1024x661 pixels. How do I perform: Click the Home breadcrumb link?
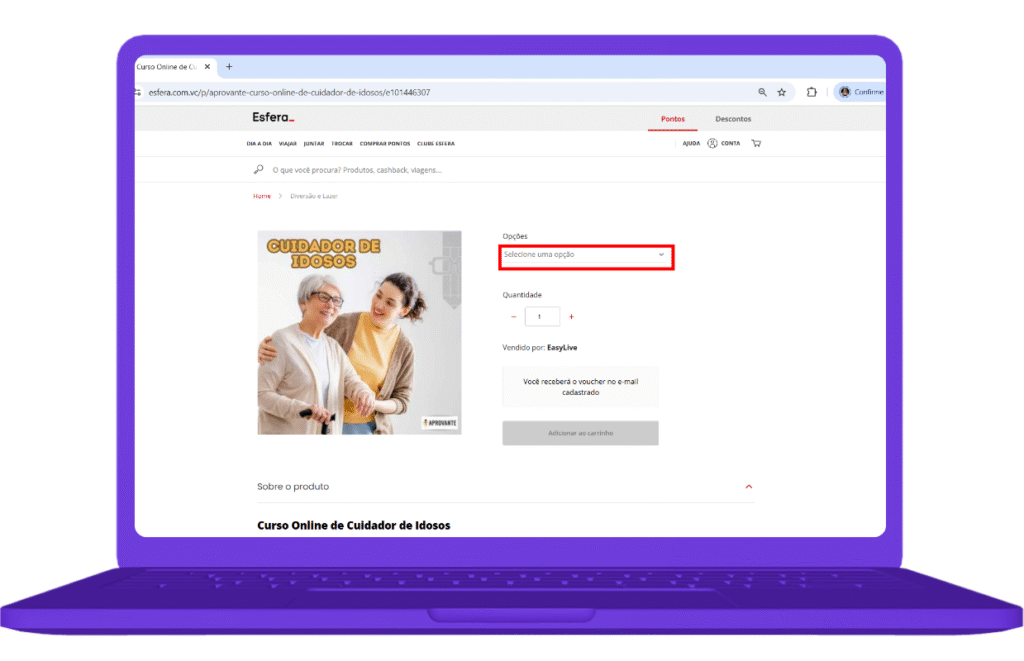coord(261,196)
